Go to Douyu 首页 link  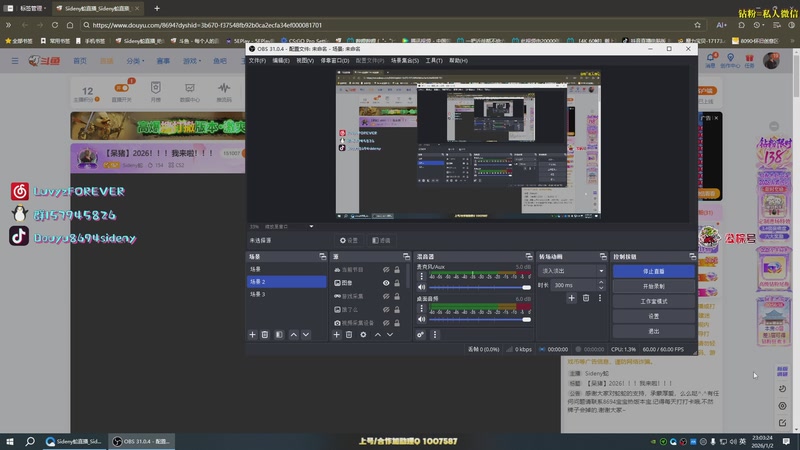(80, 61)
